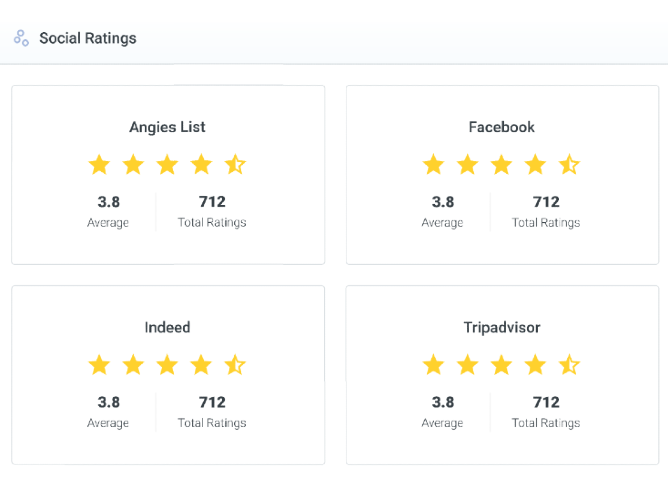
Task: Select the Indeed card title
Action: [x=168, y=327]
